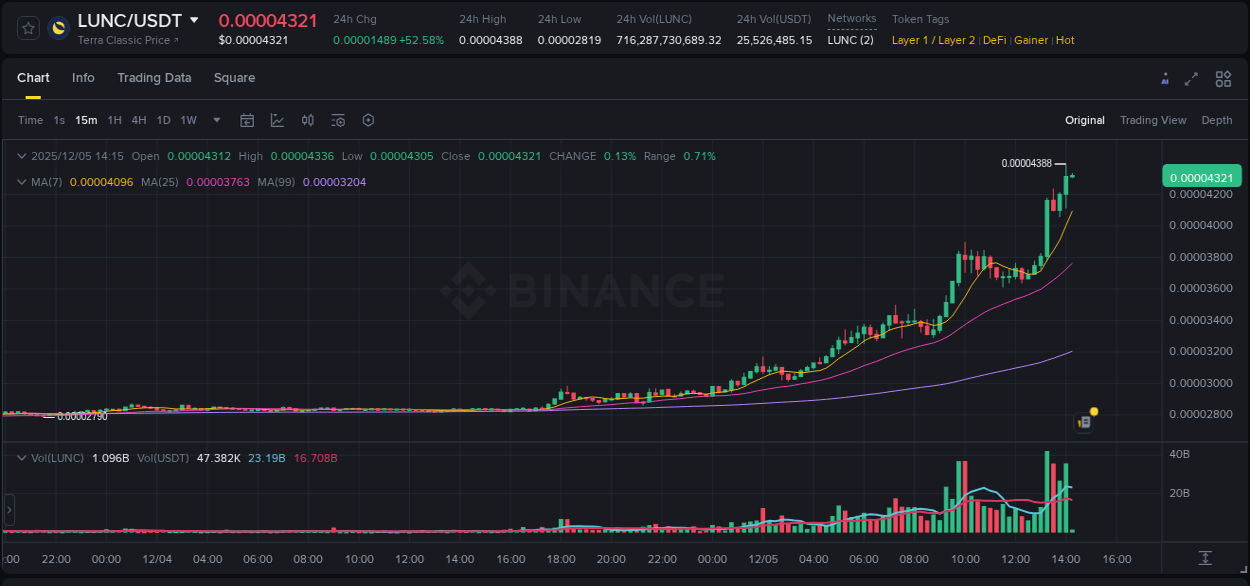Collapse the MA indicator info row

pyautogui.click(x=20, y=182)
